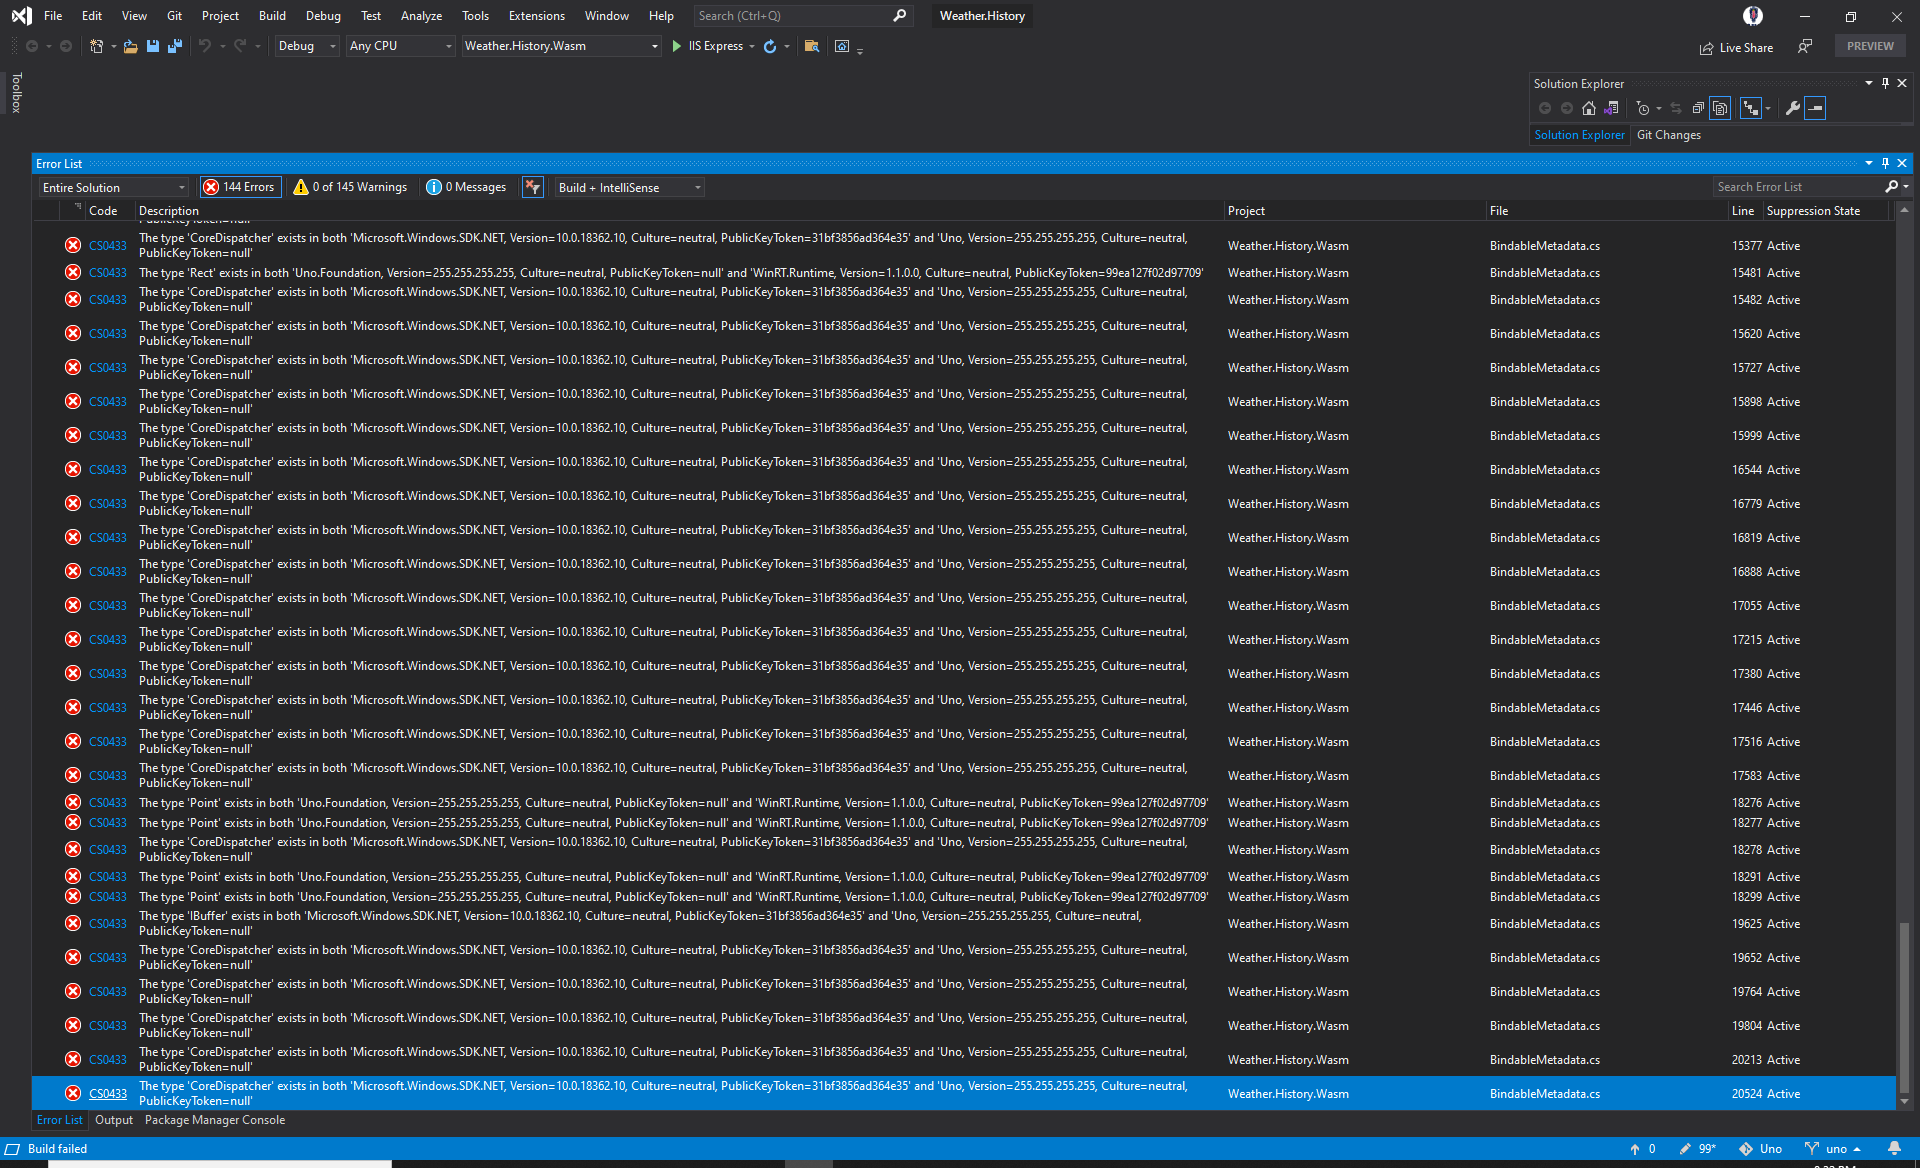Click the Show All Files icon in Solution Explorer
The image size is (1920, 1168).
1720,108
